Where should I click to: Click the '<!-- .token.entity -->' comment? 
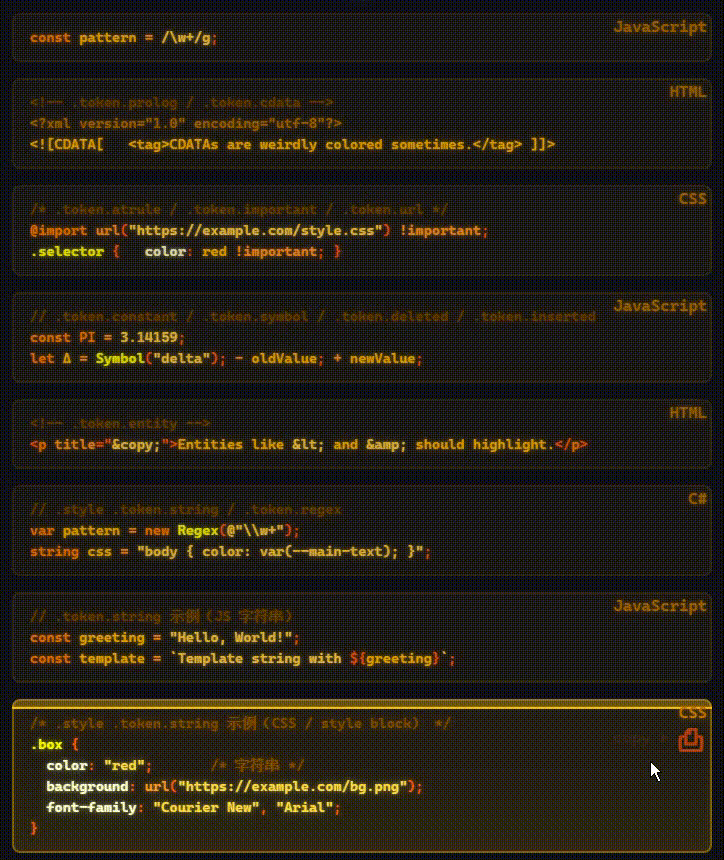[120, 423]
